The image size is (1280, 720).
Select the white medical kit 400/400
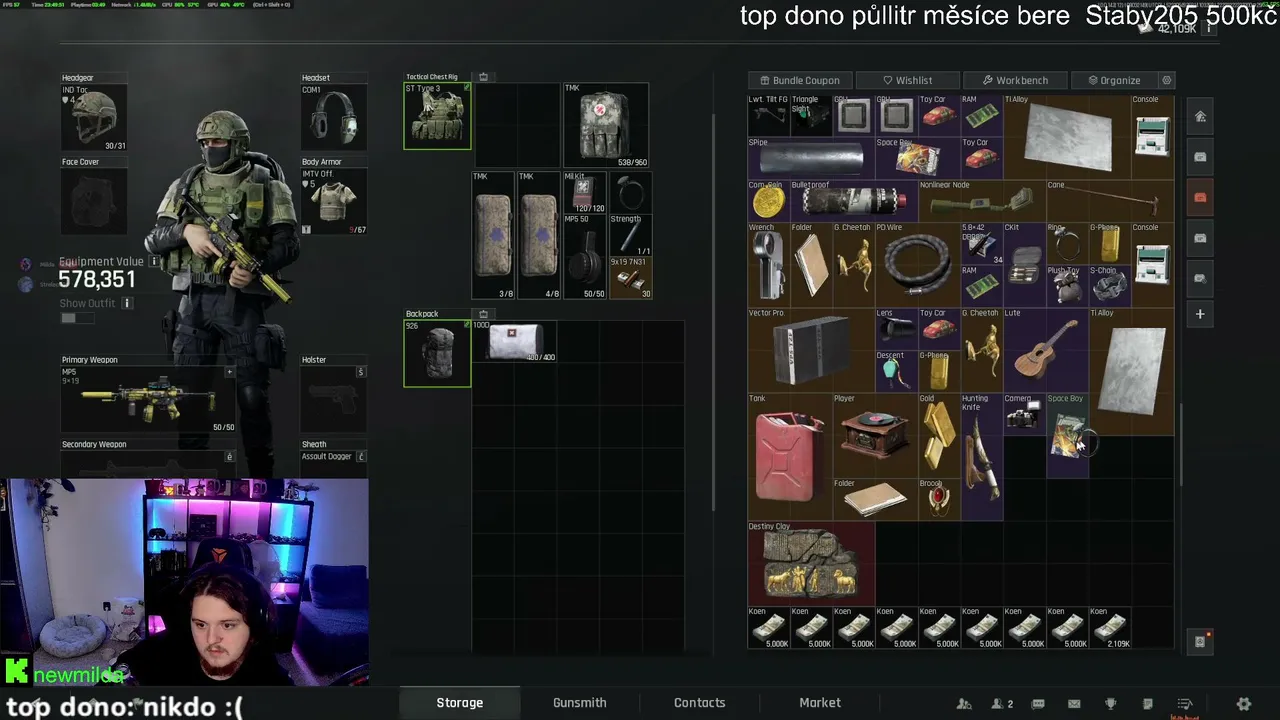pos(514,341)
